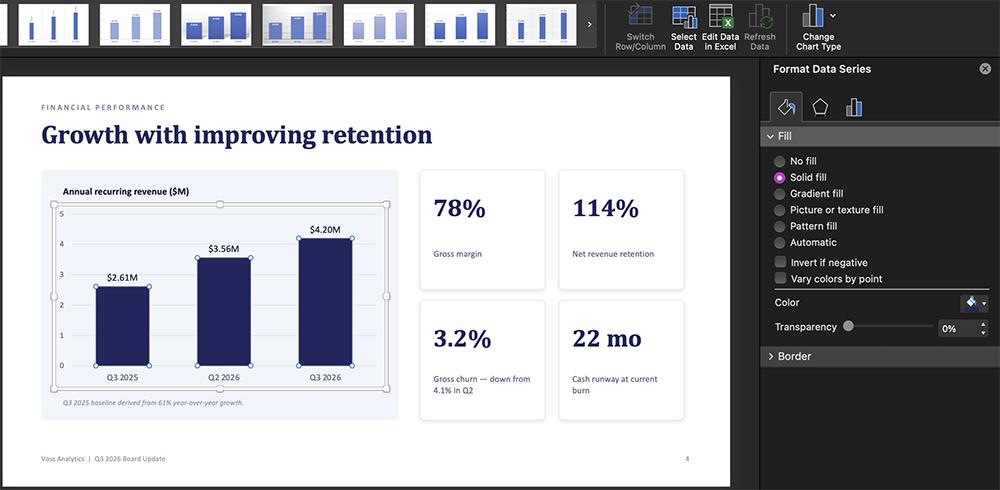This screenshot has width=1000, height=490.
Task: Switch to Effects pentagon tab
Action: (x=820, y=107)
